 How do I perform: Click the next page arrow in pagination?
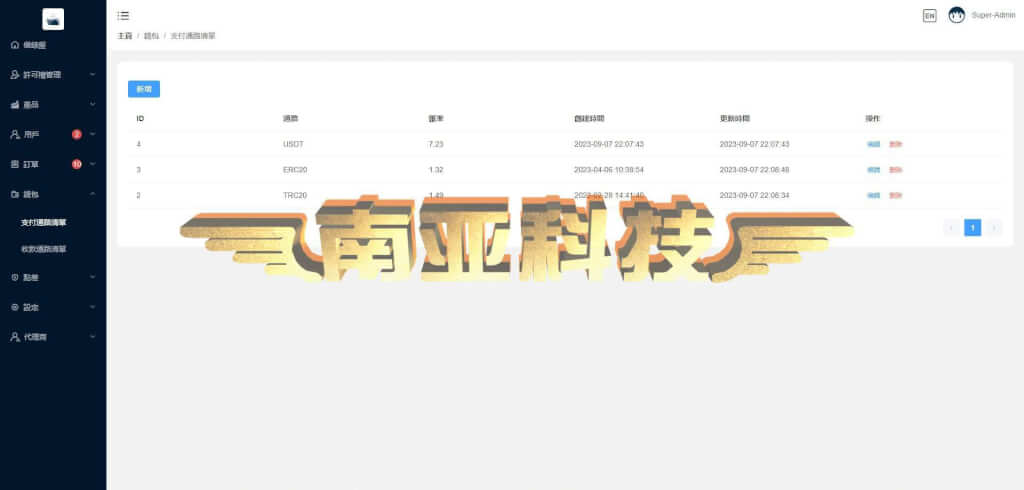pos(994,227)
